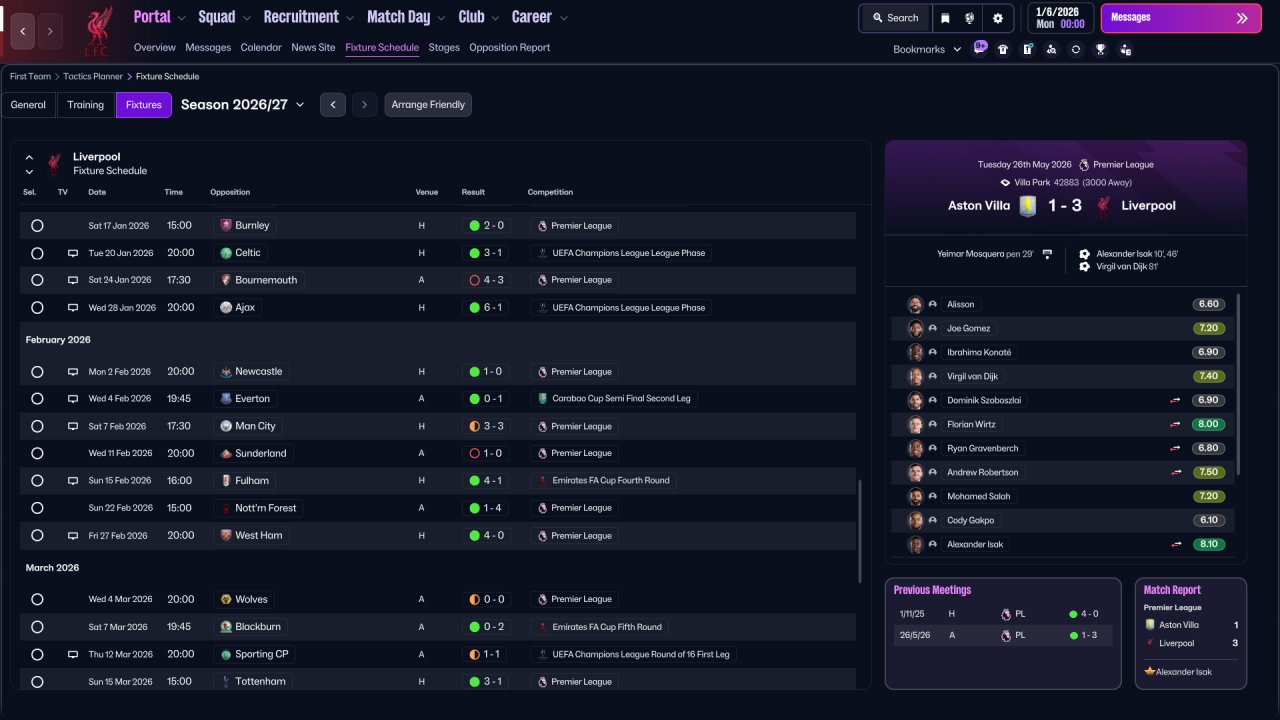Go to previous season with left arrow

pos(333,105)
